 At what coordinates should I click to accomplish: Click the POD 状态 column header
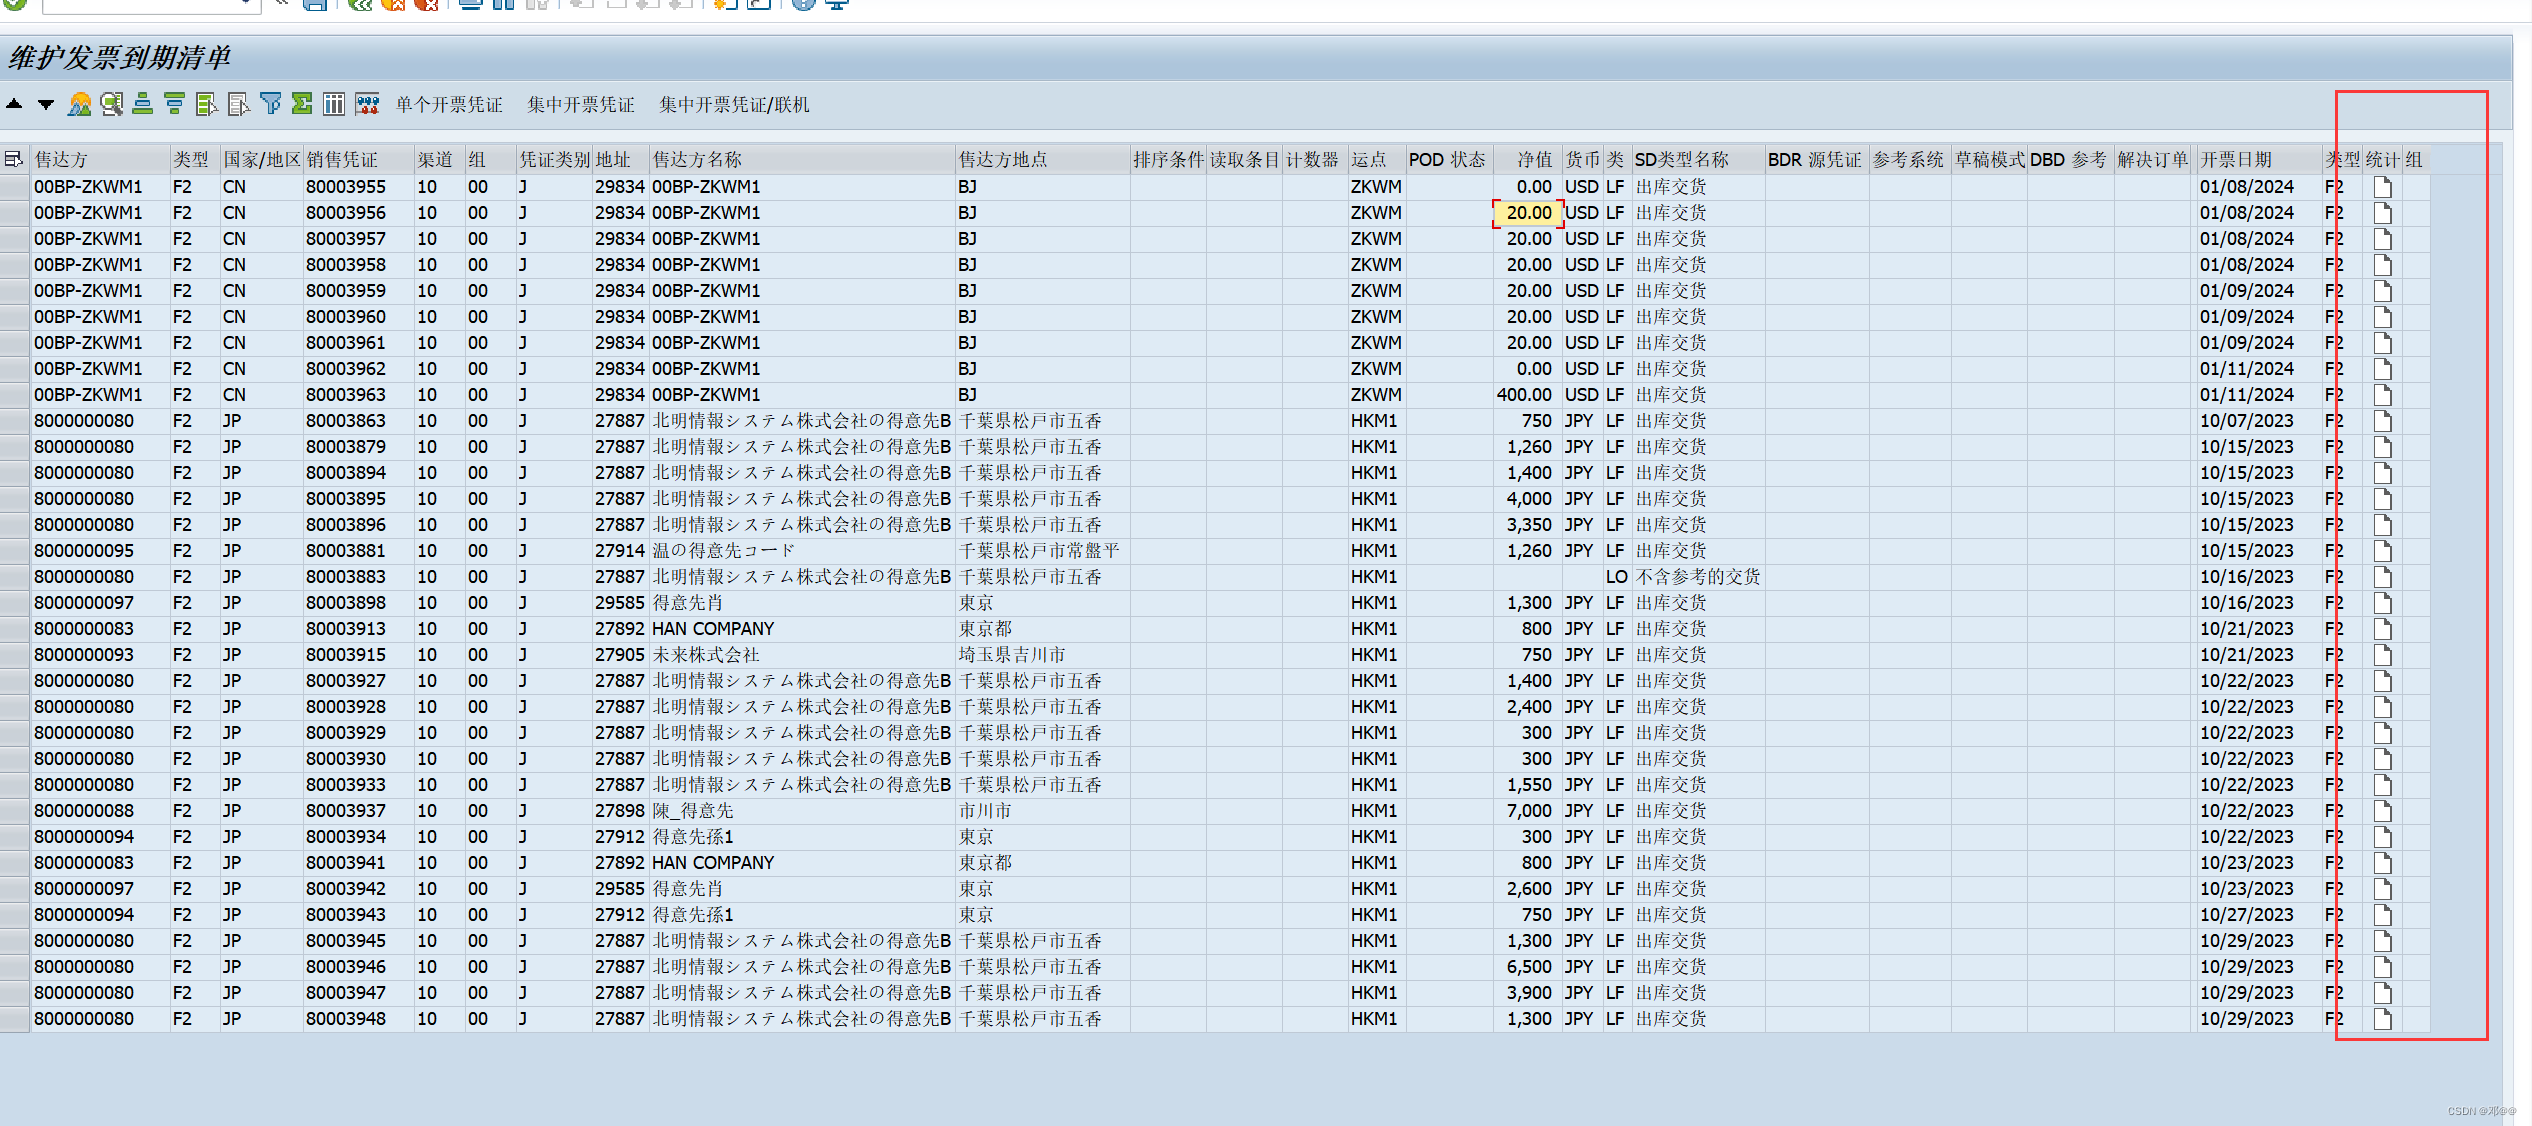1449,160
